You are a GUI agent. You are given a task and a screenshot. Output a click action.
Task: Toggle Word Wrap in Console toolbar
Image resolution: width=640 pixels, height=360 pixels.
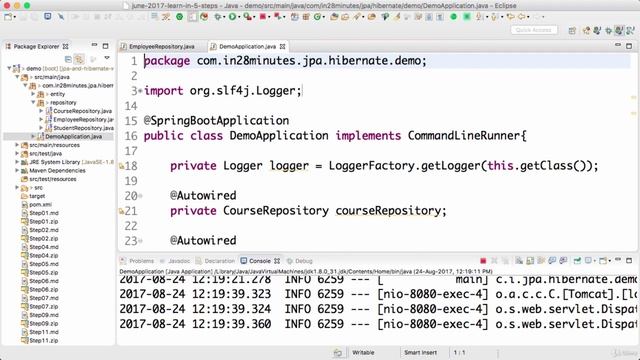541,260
